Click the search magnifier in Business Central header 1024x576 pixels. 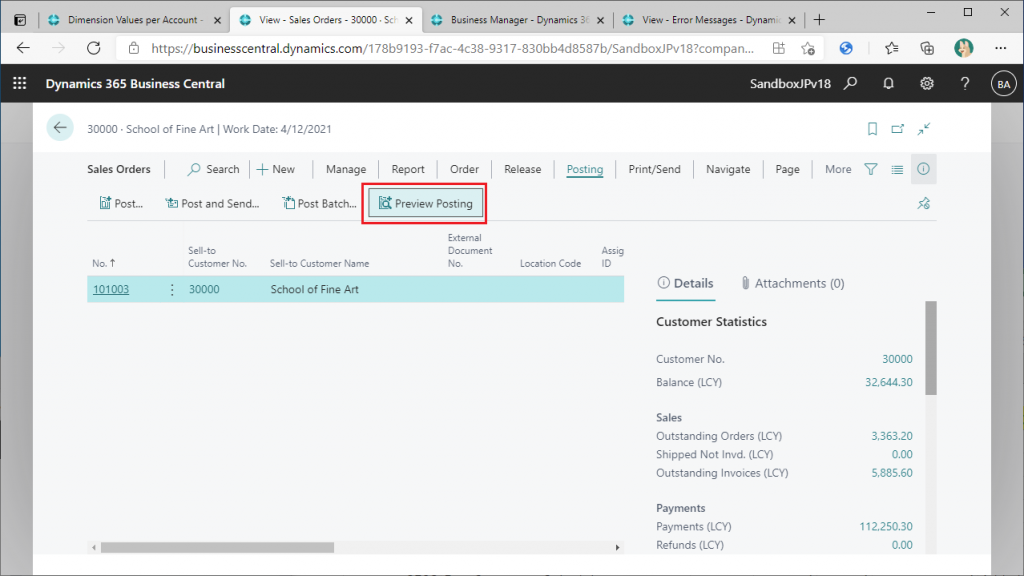tap(850, 84)
